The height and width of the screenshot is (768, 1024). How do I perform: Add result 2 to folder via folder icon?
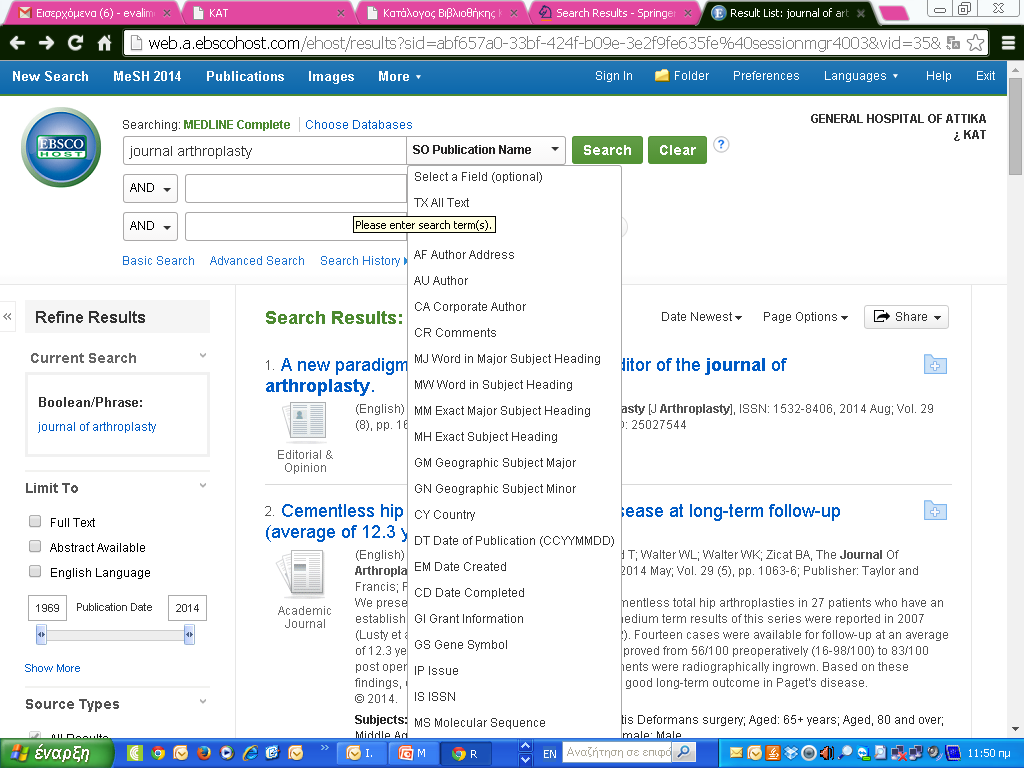[x=935, y=511]
